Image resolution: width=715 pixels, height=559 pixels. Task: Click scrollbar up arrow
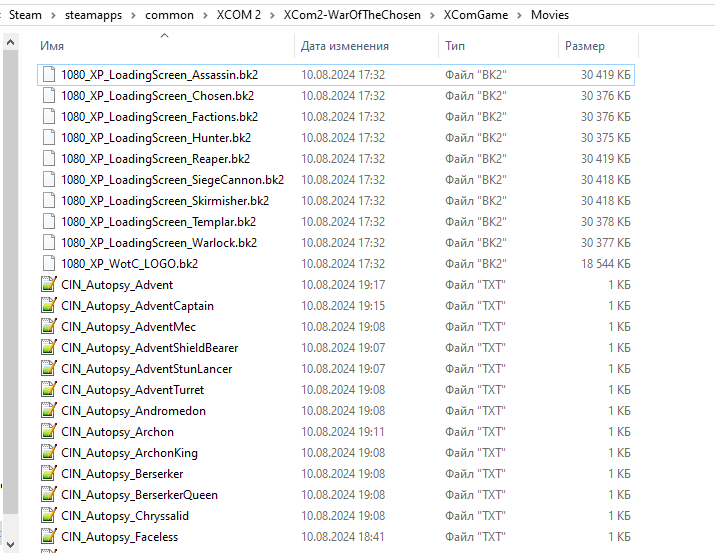point(10,42)
